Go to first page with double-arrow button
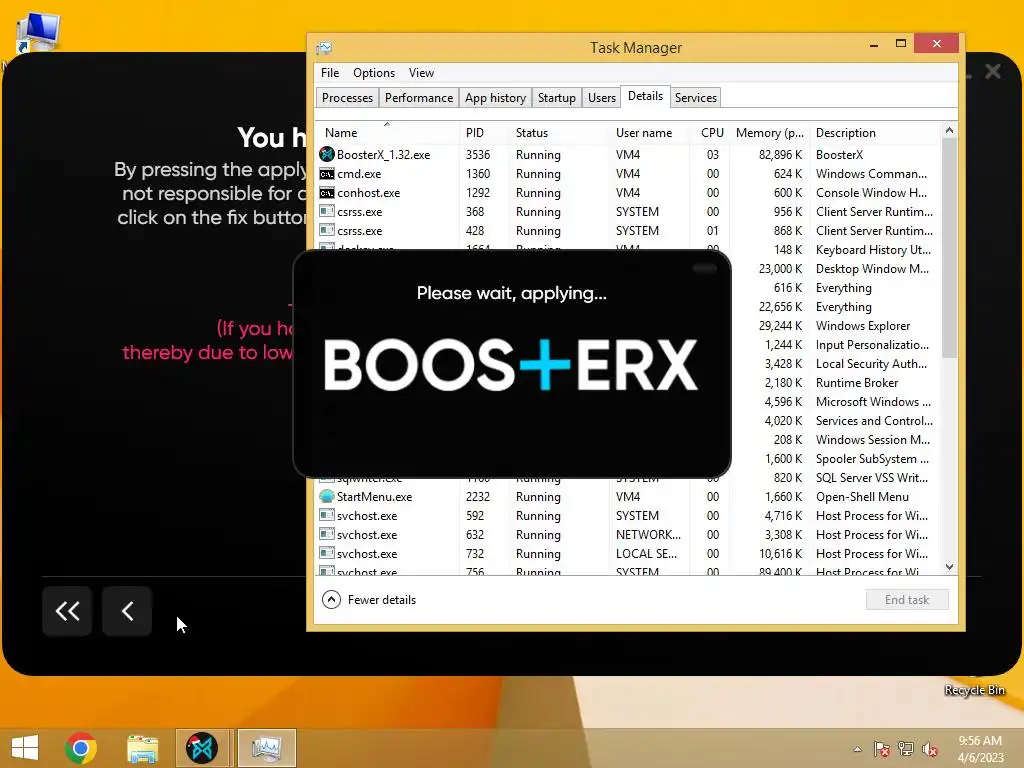The image size is (1024, 768). 67,611
